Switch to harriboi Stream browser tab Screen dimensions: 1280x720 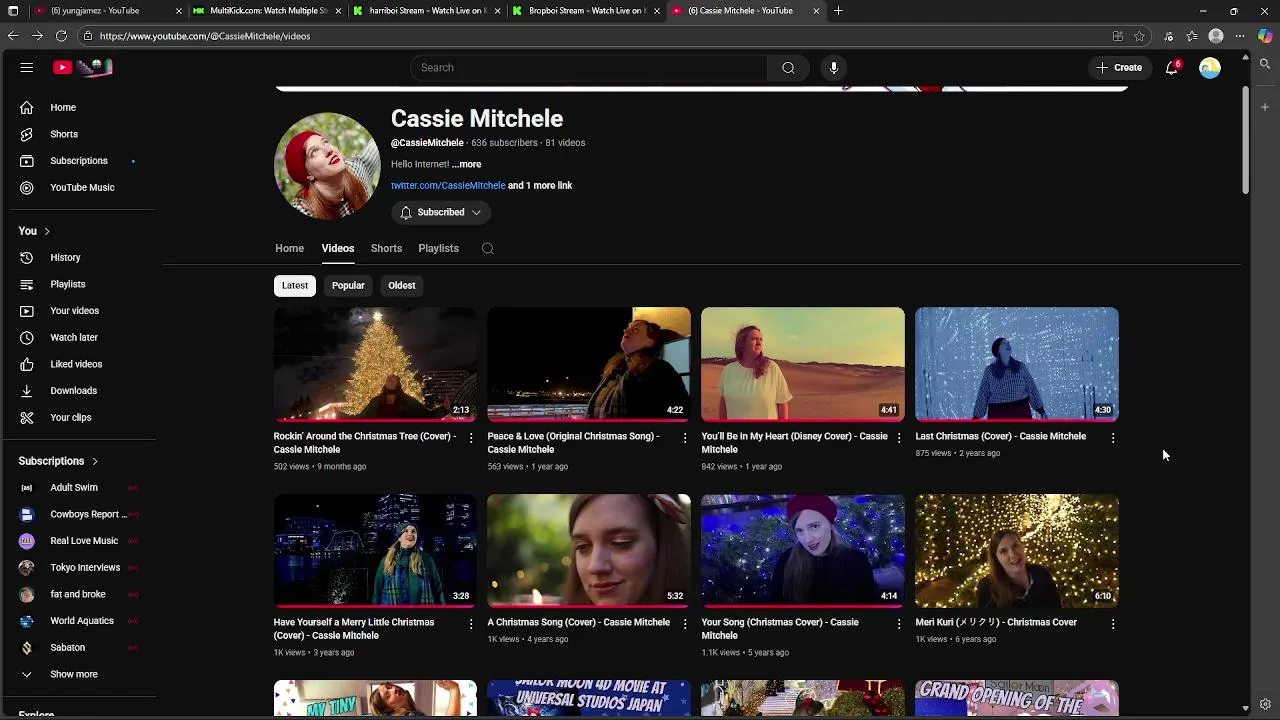[x=428, y=11]
